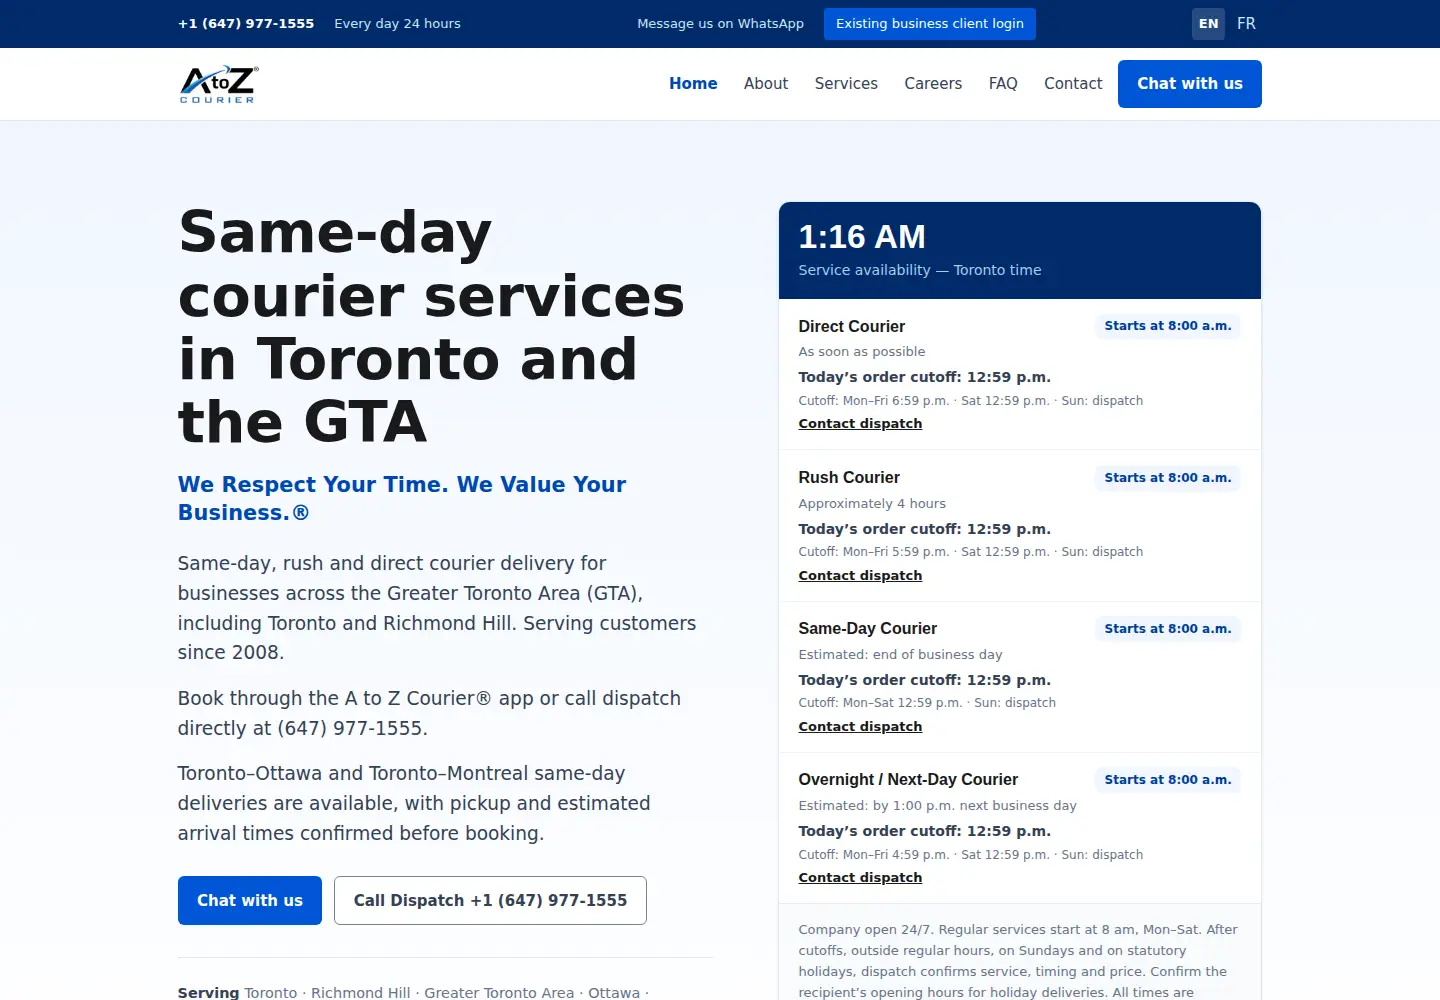
Task: Click 'We Respect Your Time' tagline
Action: (x=402, y=498)
